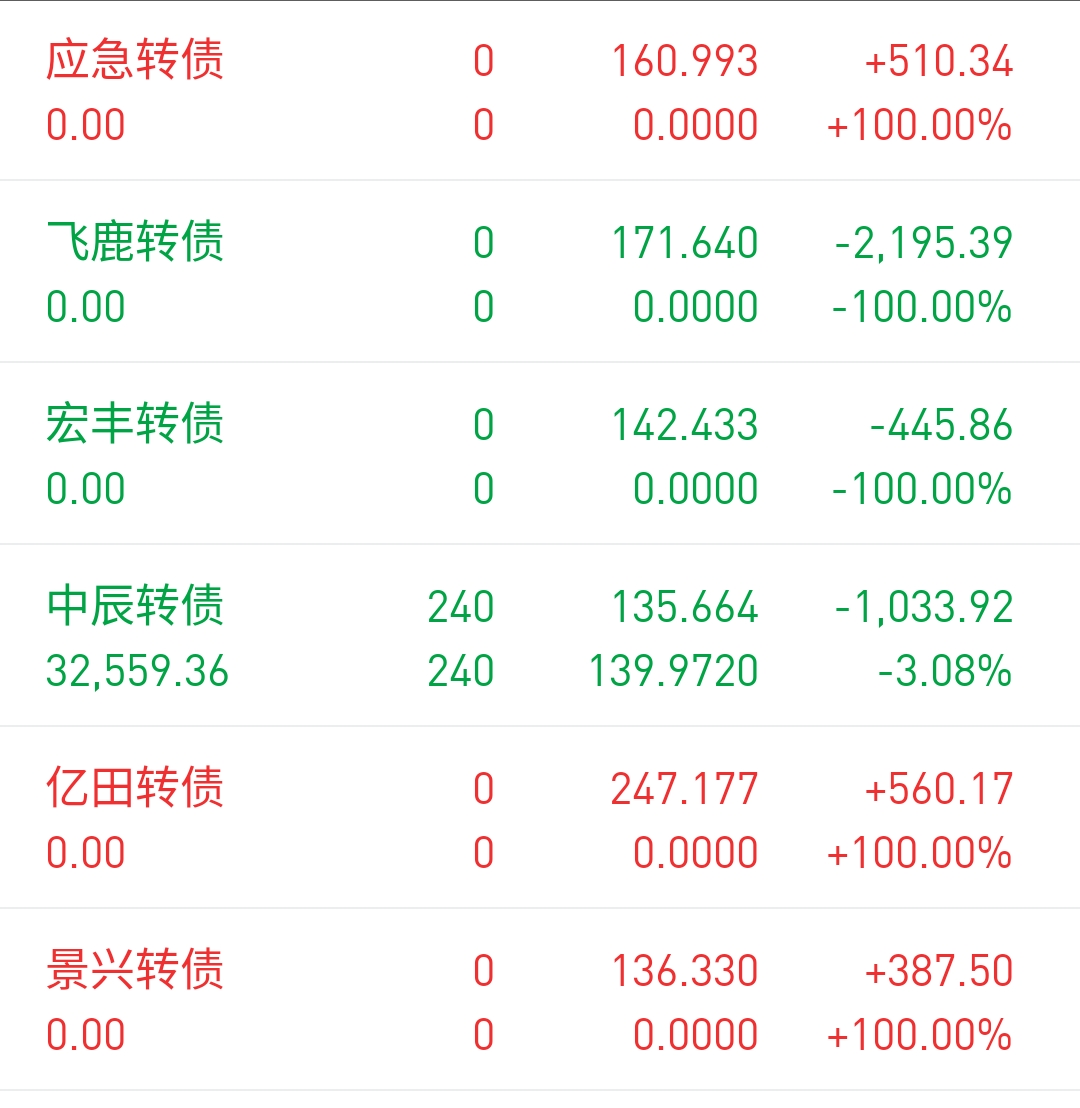1080x1108 pixels.
Task: Click the +560.17 profit amount
Action: click(x=939, y=789)
